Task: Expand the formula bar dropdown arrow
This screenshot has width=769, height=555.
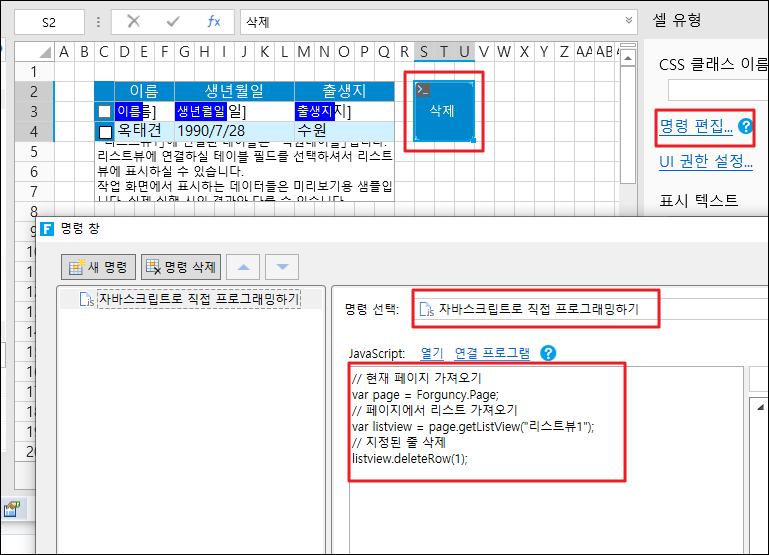Action: click(629, 21)
